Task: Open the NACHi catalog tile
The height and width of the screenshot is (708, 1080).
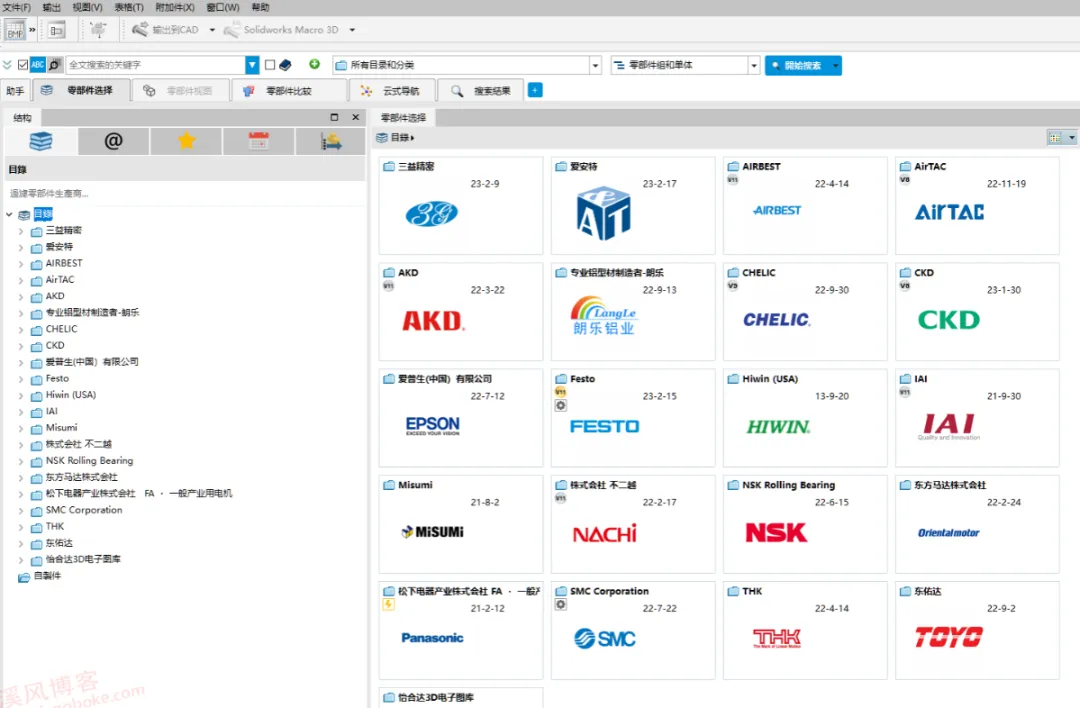Action: pyautogui.click(x=633, y=524)
